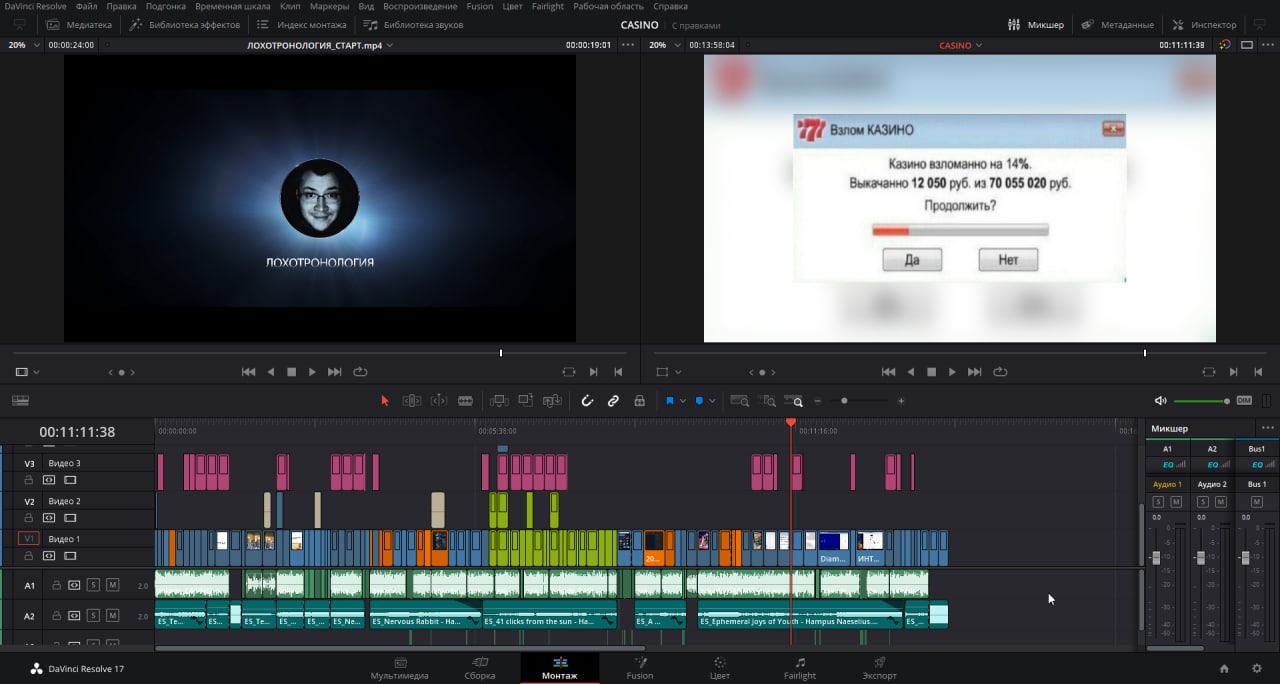Switch to the Цвет page tab
The height and width of the screenshot is (684, 1280).
pyautogui.click(x=720, y=668)
